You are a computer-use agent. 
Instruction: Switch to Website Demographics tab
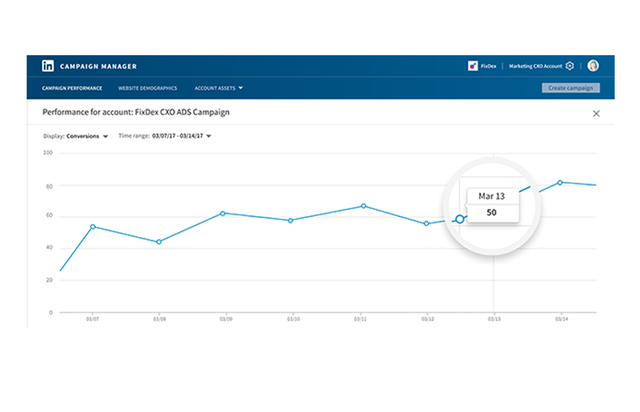pyautogui.click(x=147, y=88)
